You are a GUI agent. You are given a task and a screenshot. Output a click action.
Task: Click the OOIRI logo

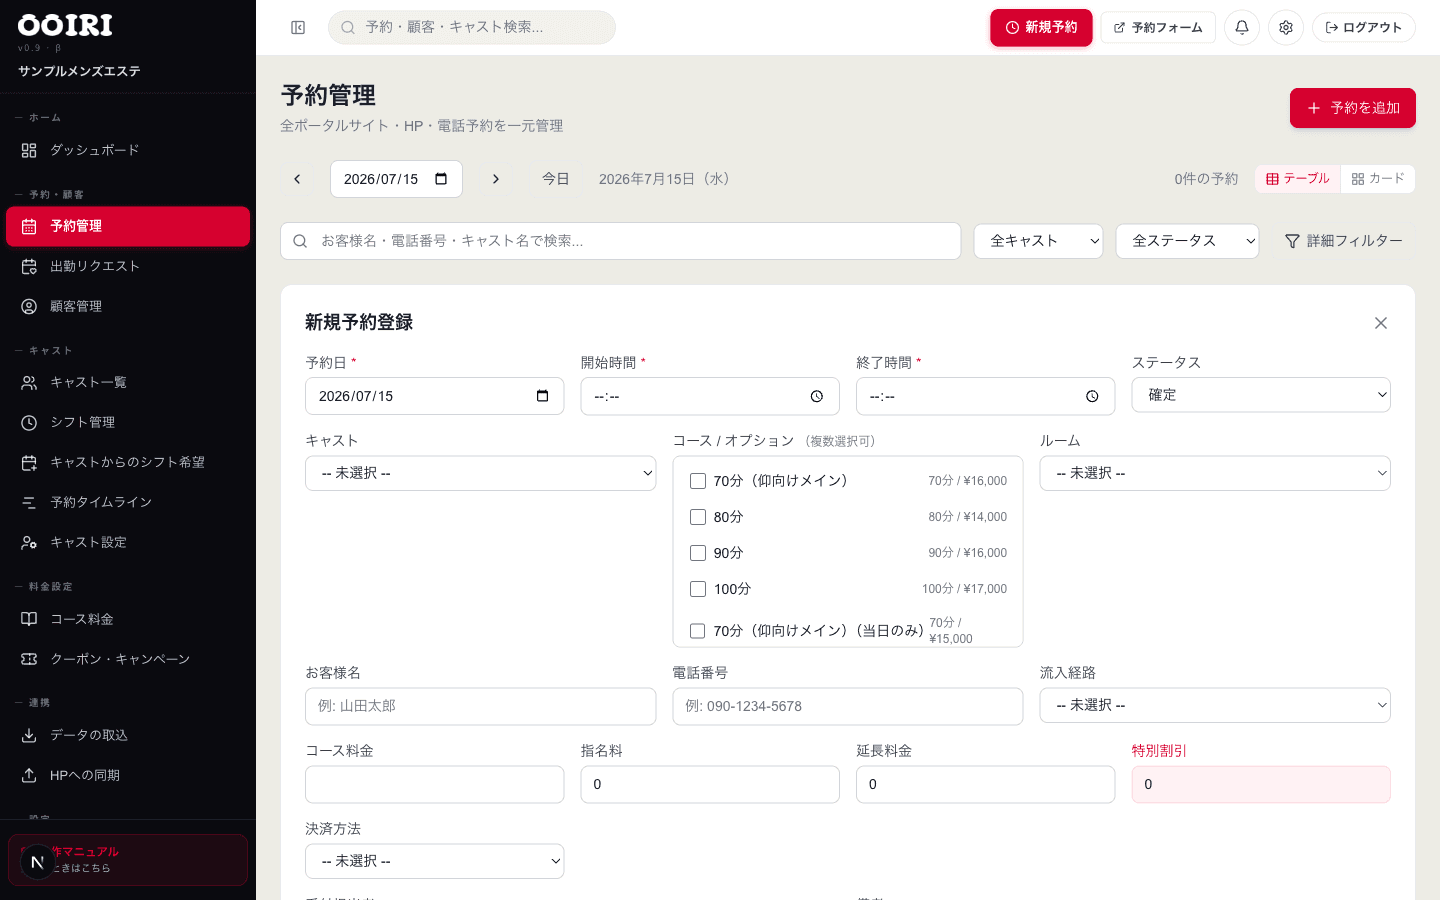pyautogui.click(x=65, y=25)
